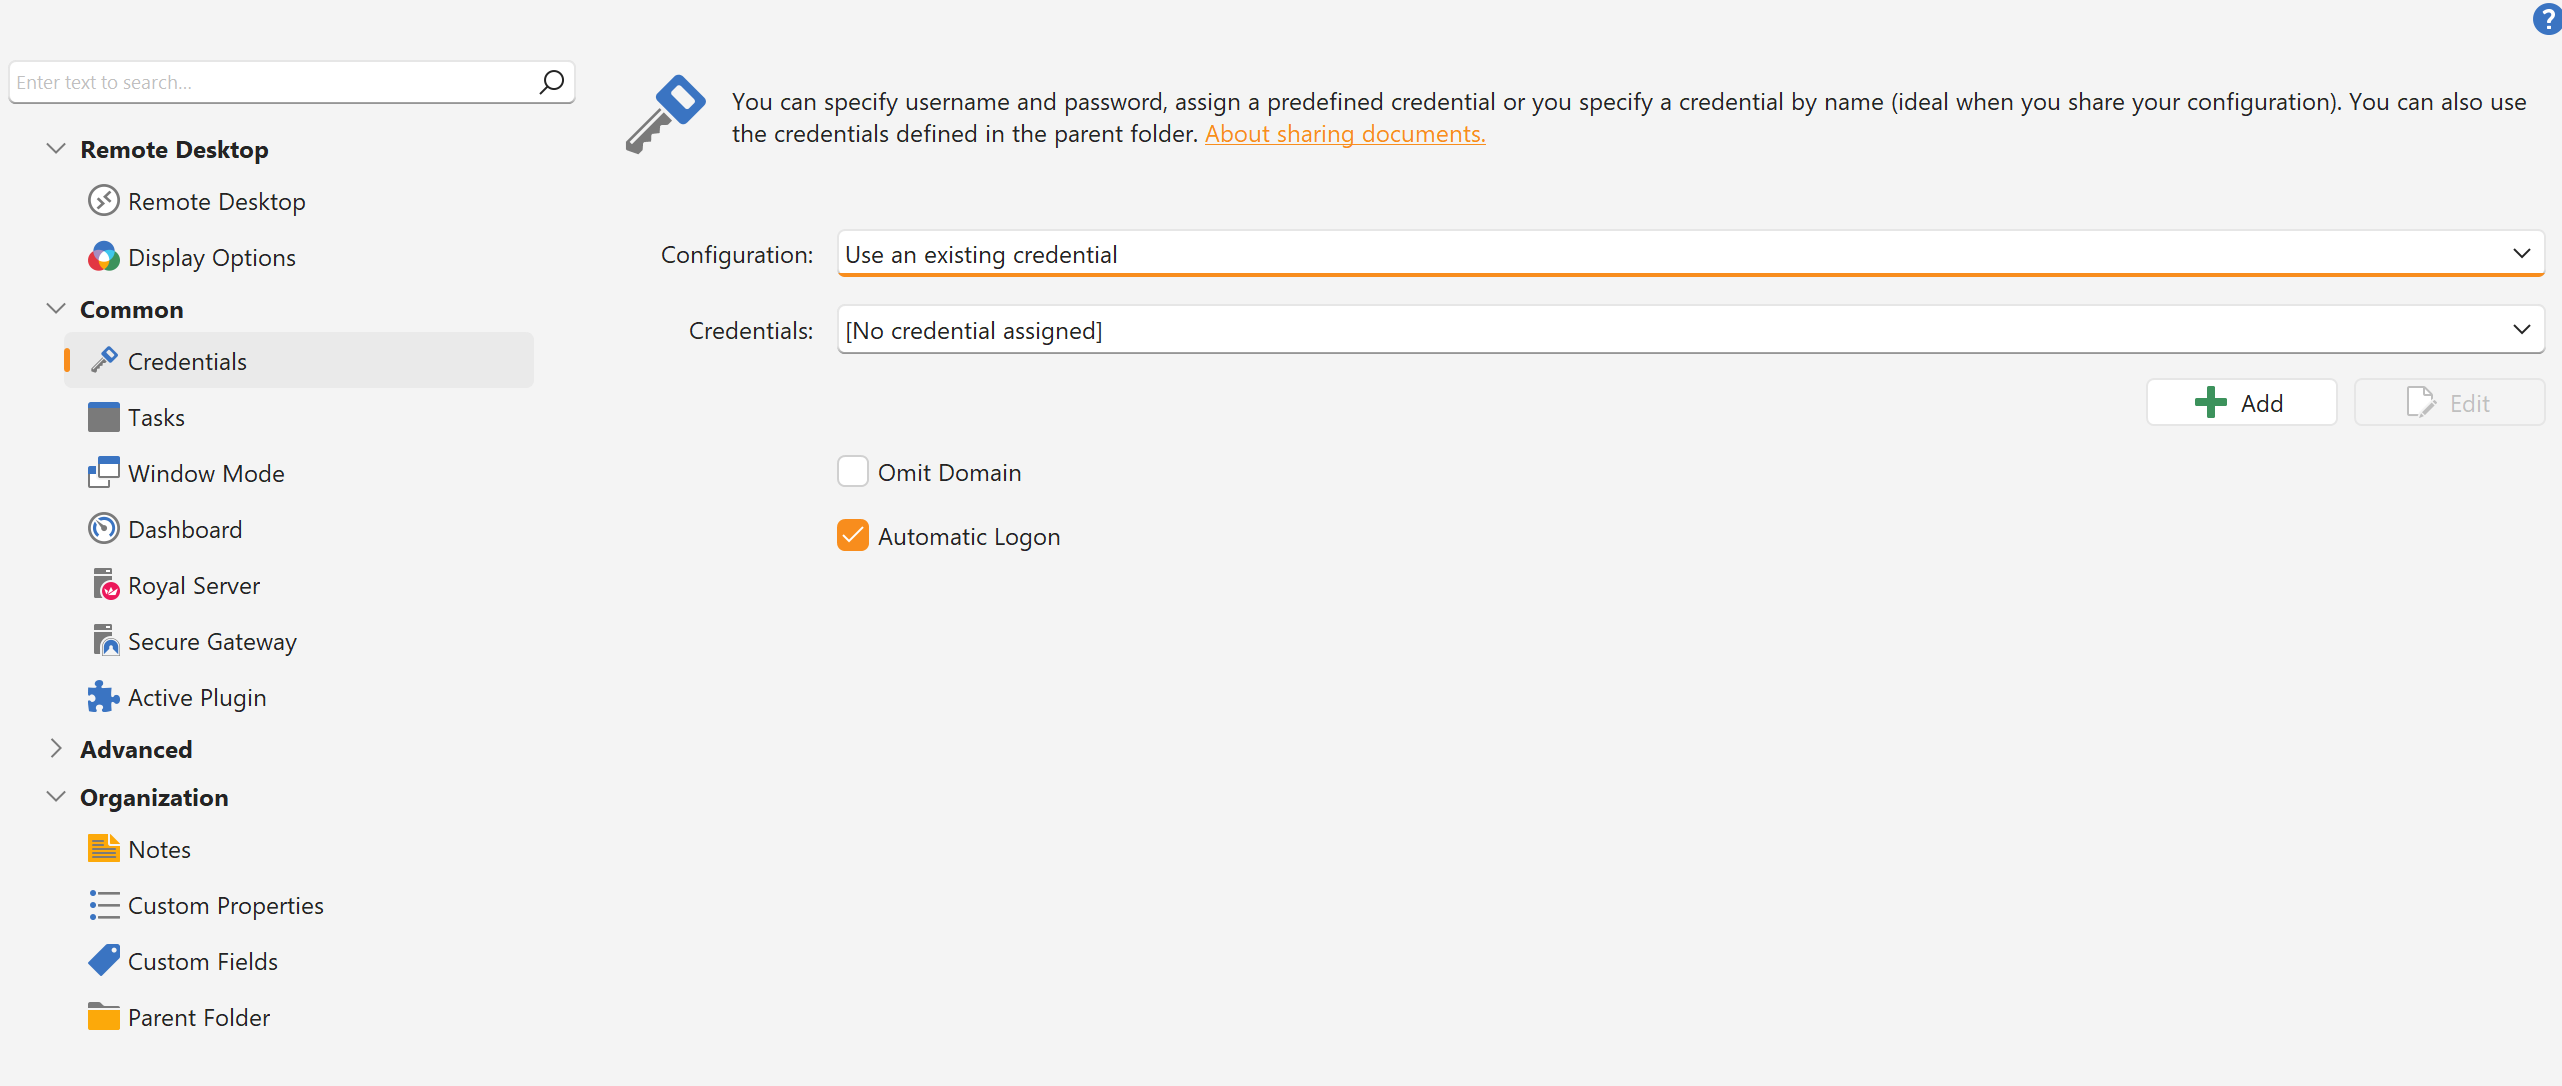Click the Custom Fields tag icon
This screenshot has height=1086, width=2562.
pyautogui.click(x=104, y=961)
